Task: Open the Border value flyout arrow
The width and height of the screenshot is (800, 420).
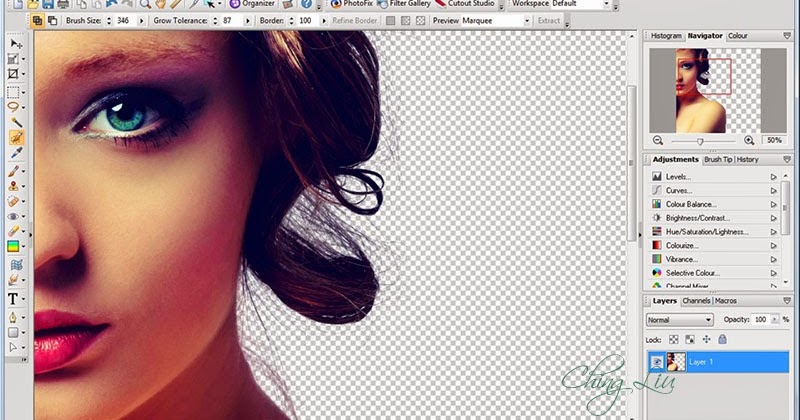Action: coord(323,21)
